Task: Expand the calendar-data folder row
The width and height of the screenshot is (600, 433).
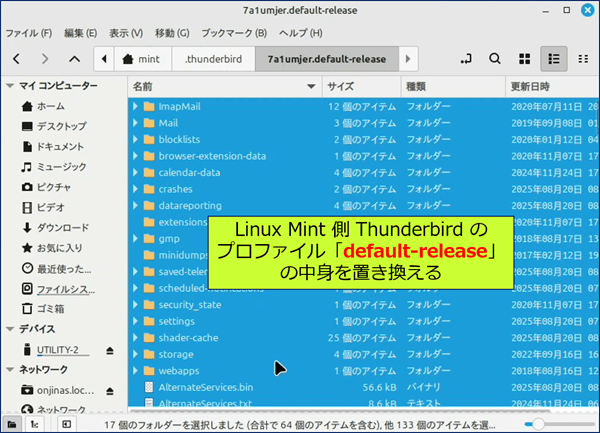Action: [x=135, y=173]
